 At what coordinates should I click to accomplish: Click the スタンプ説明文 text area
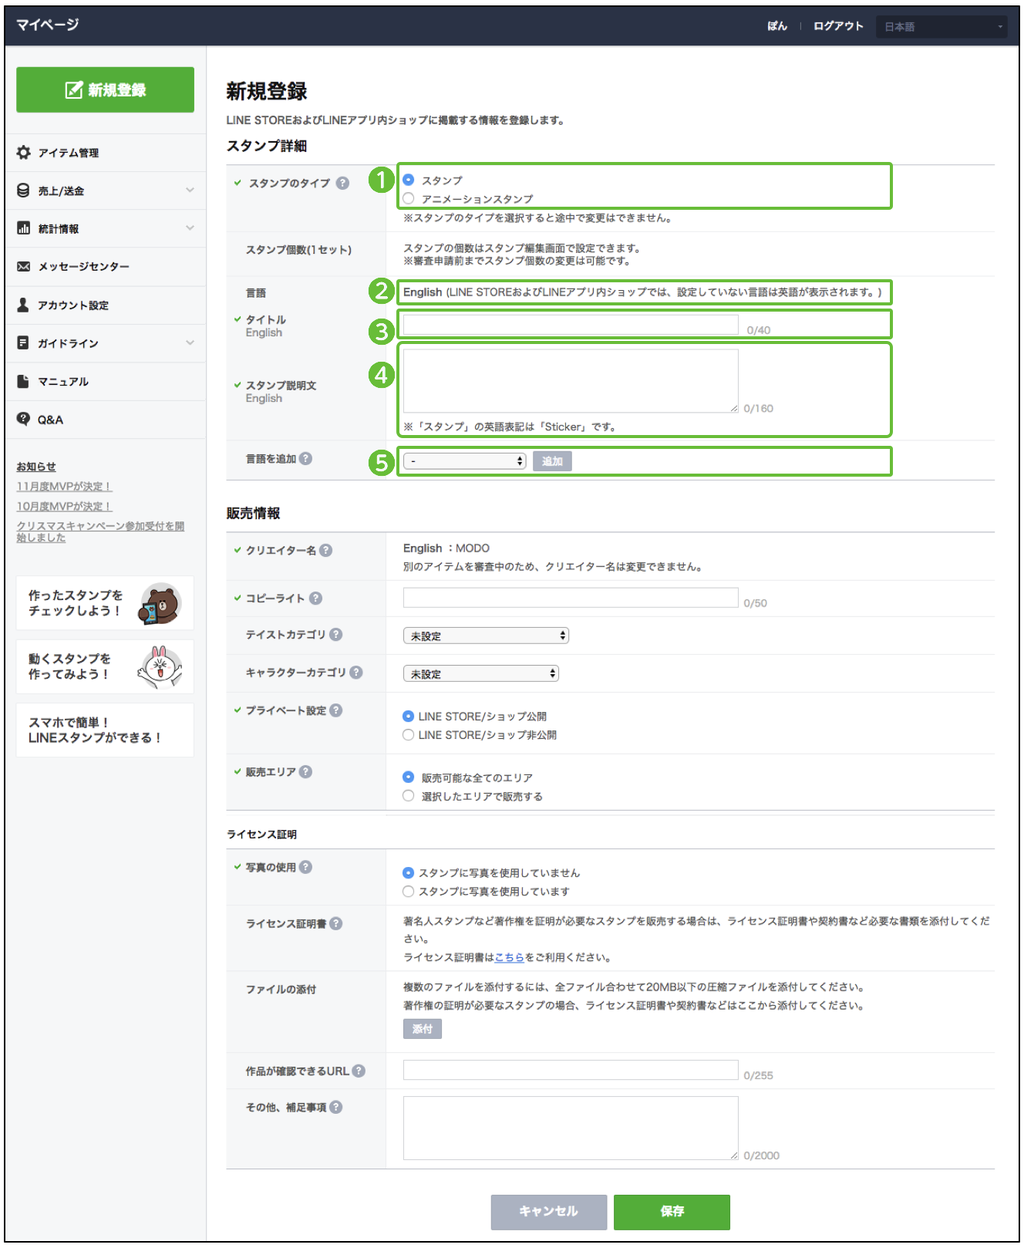[x=570, y=380]
